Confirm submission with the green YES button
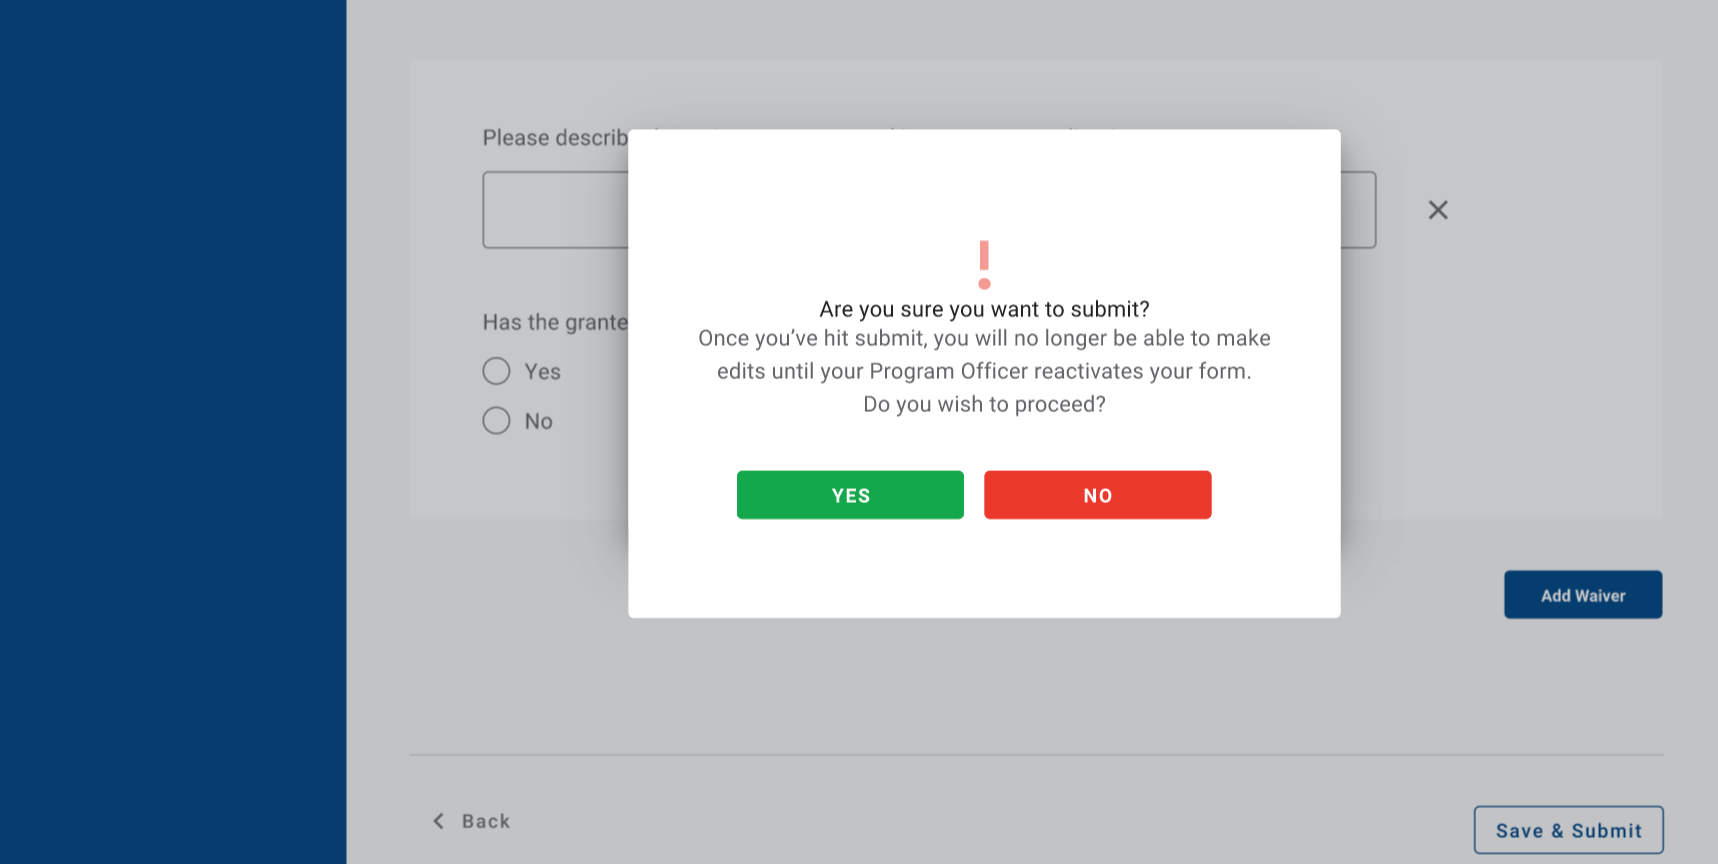Image resolution: width=1718 pixels, height=864 pixels. (x=850, y=495)
